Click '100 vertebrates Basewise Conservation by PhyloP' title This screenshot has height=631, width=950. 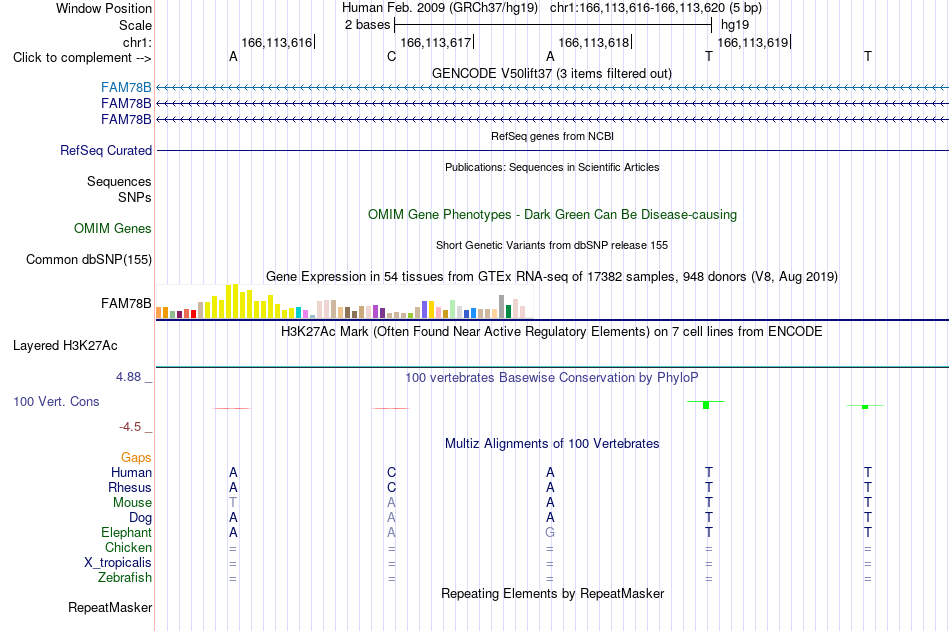pos(552,378)
